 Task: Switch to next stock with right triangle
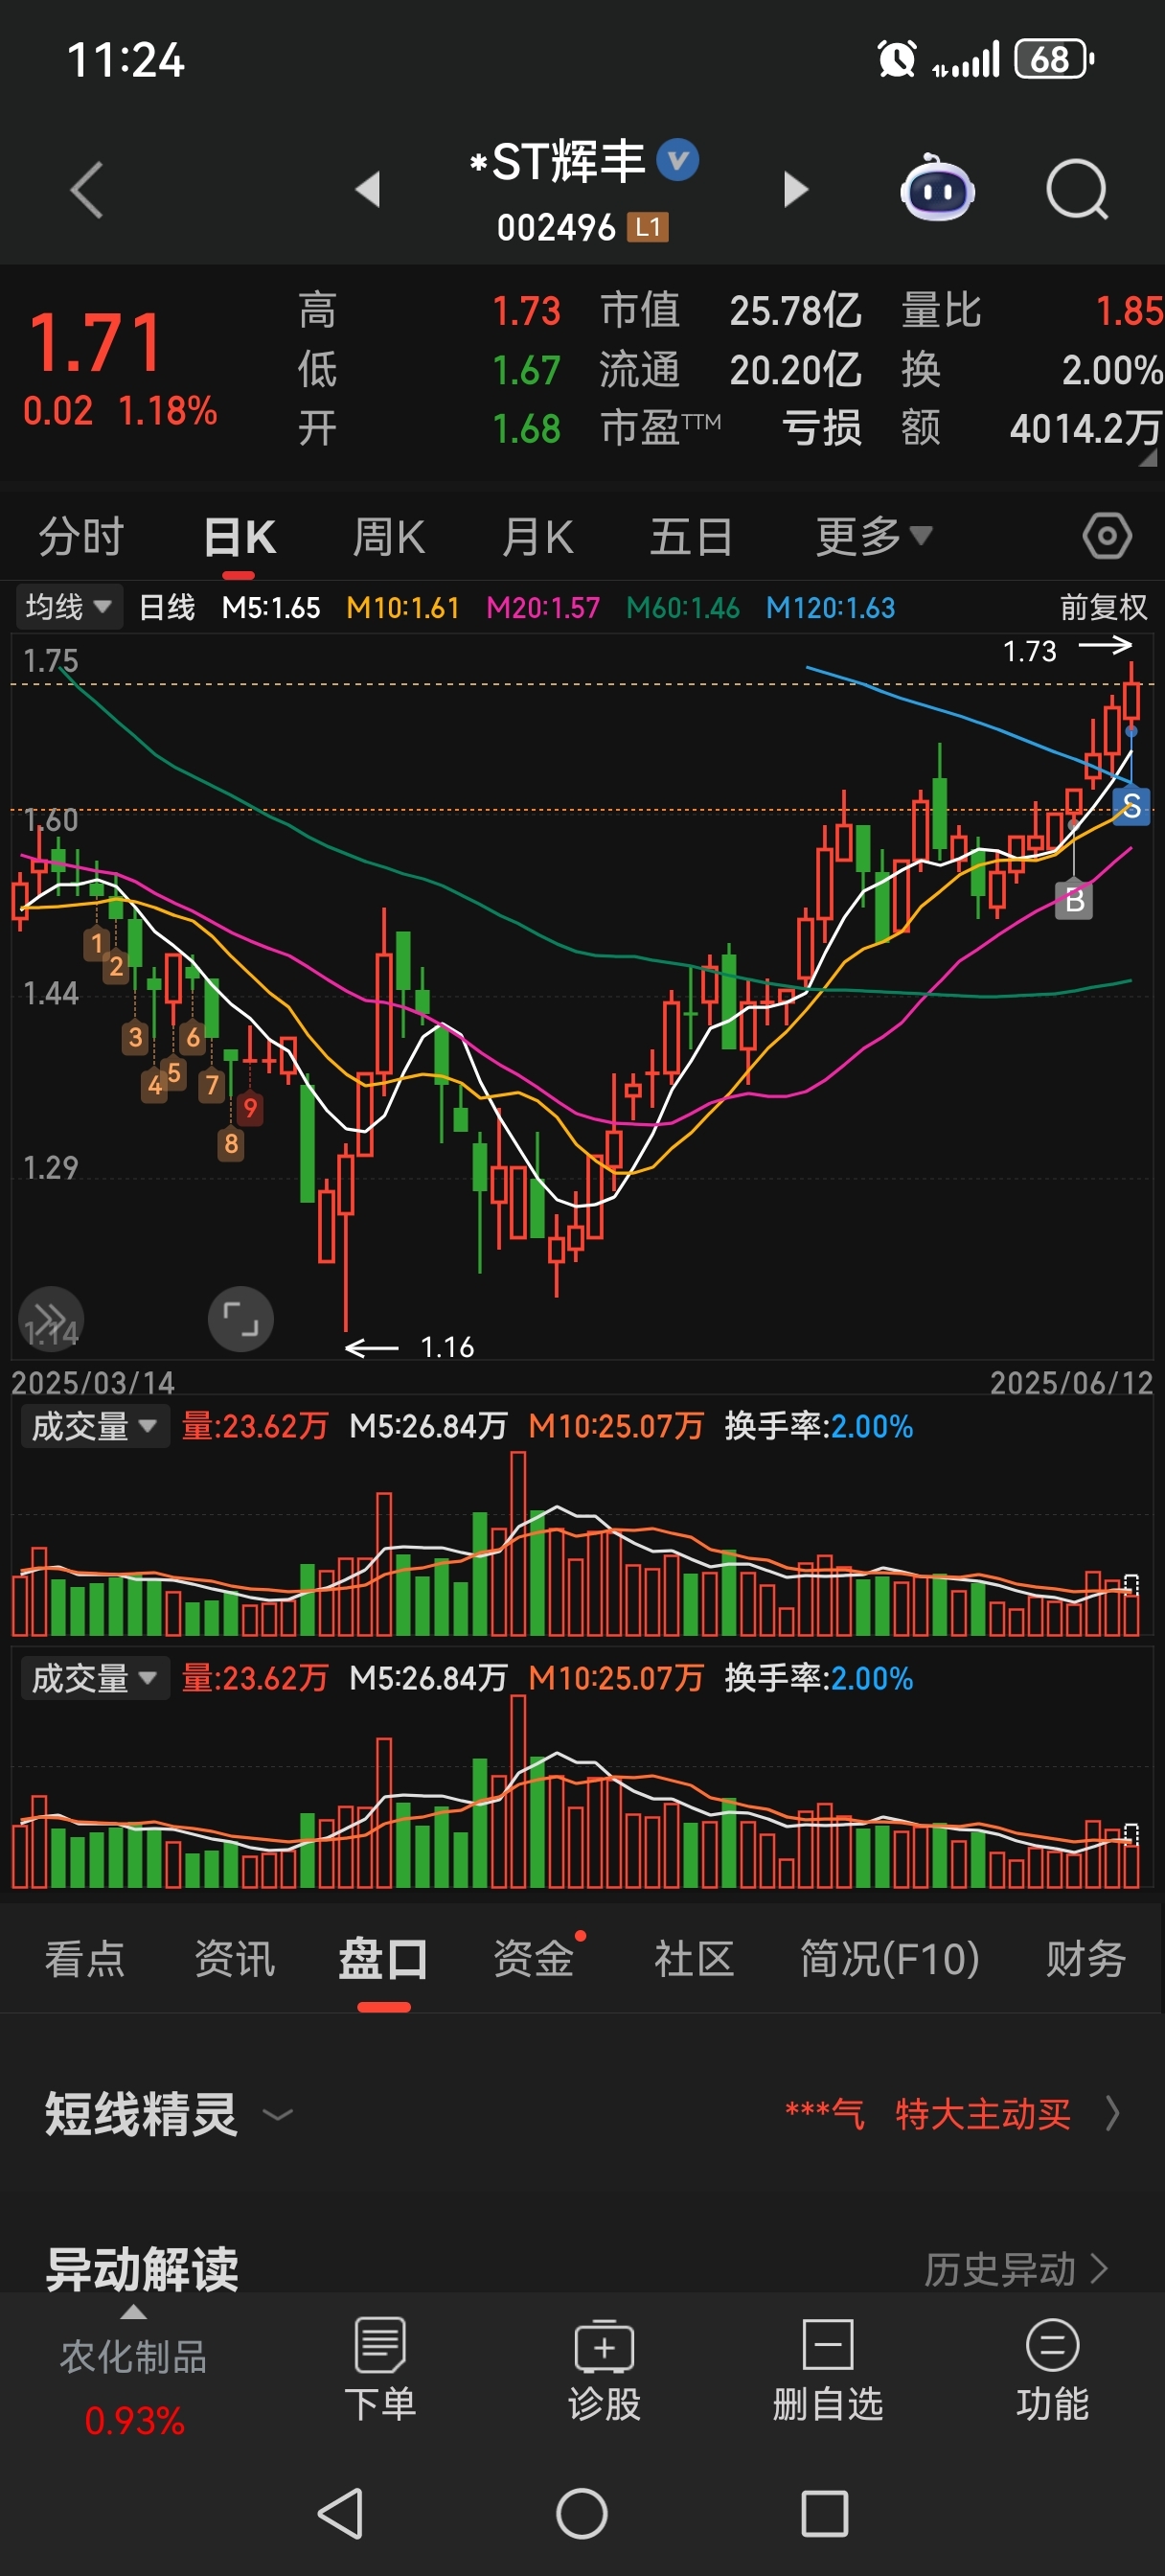coord(795,189)
